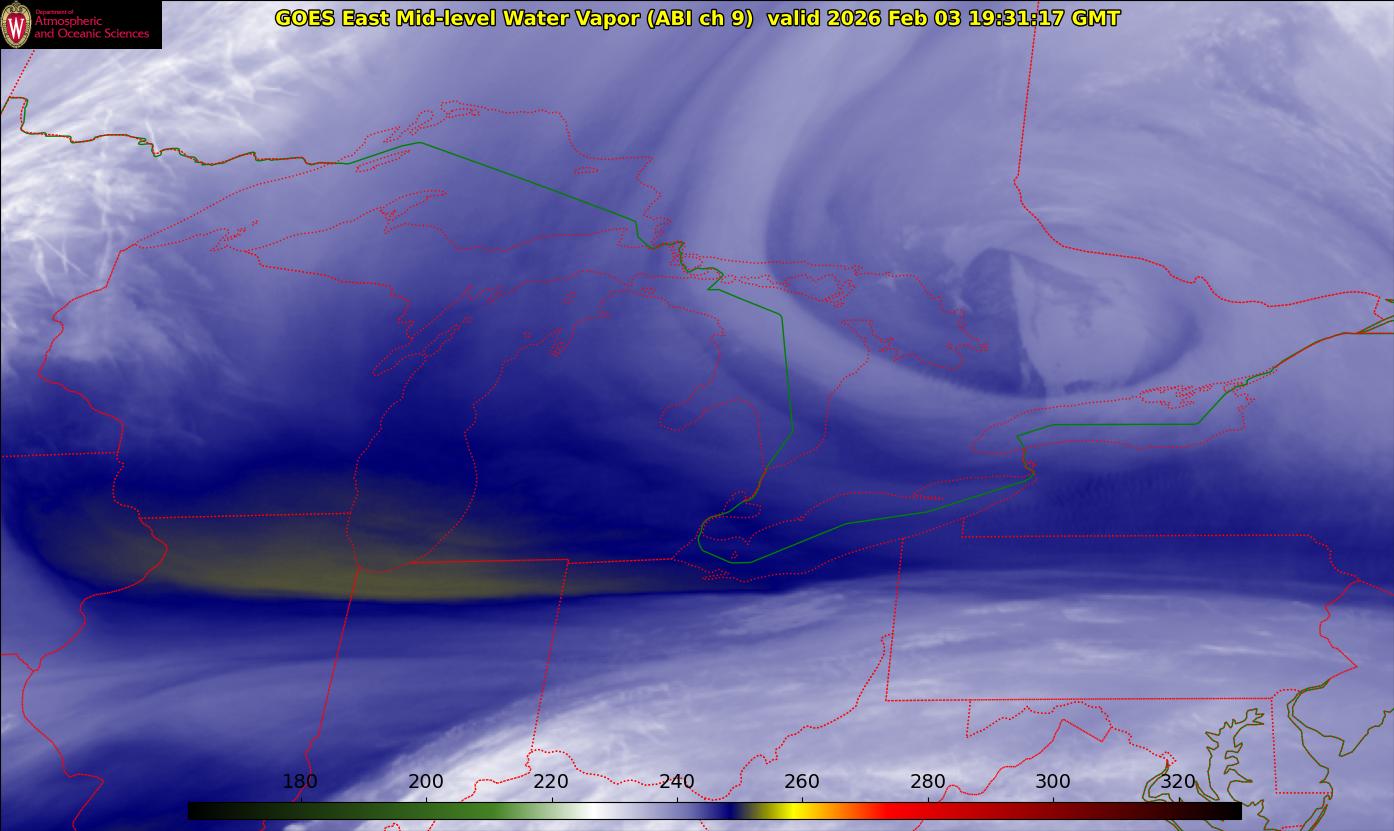The width and height of the screenshot is (1394, 831).
Task: Select the 300 colorbar value label
Action: [x=1053, y=782]
